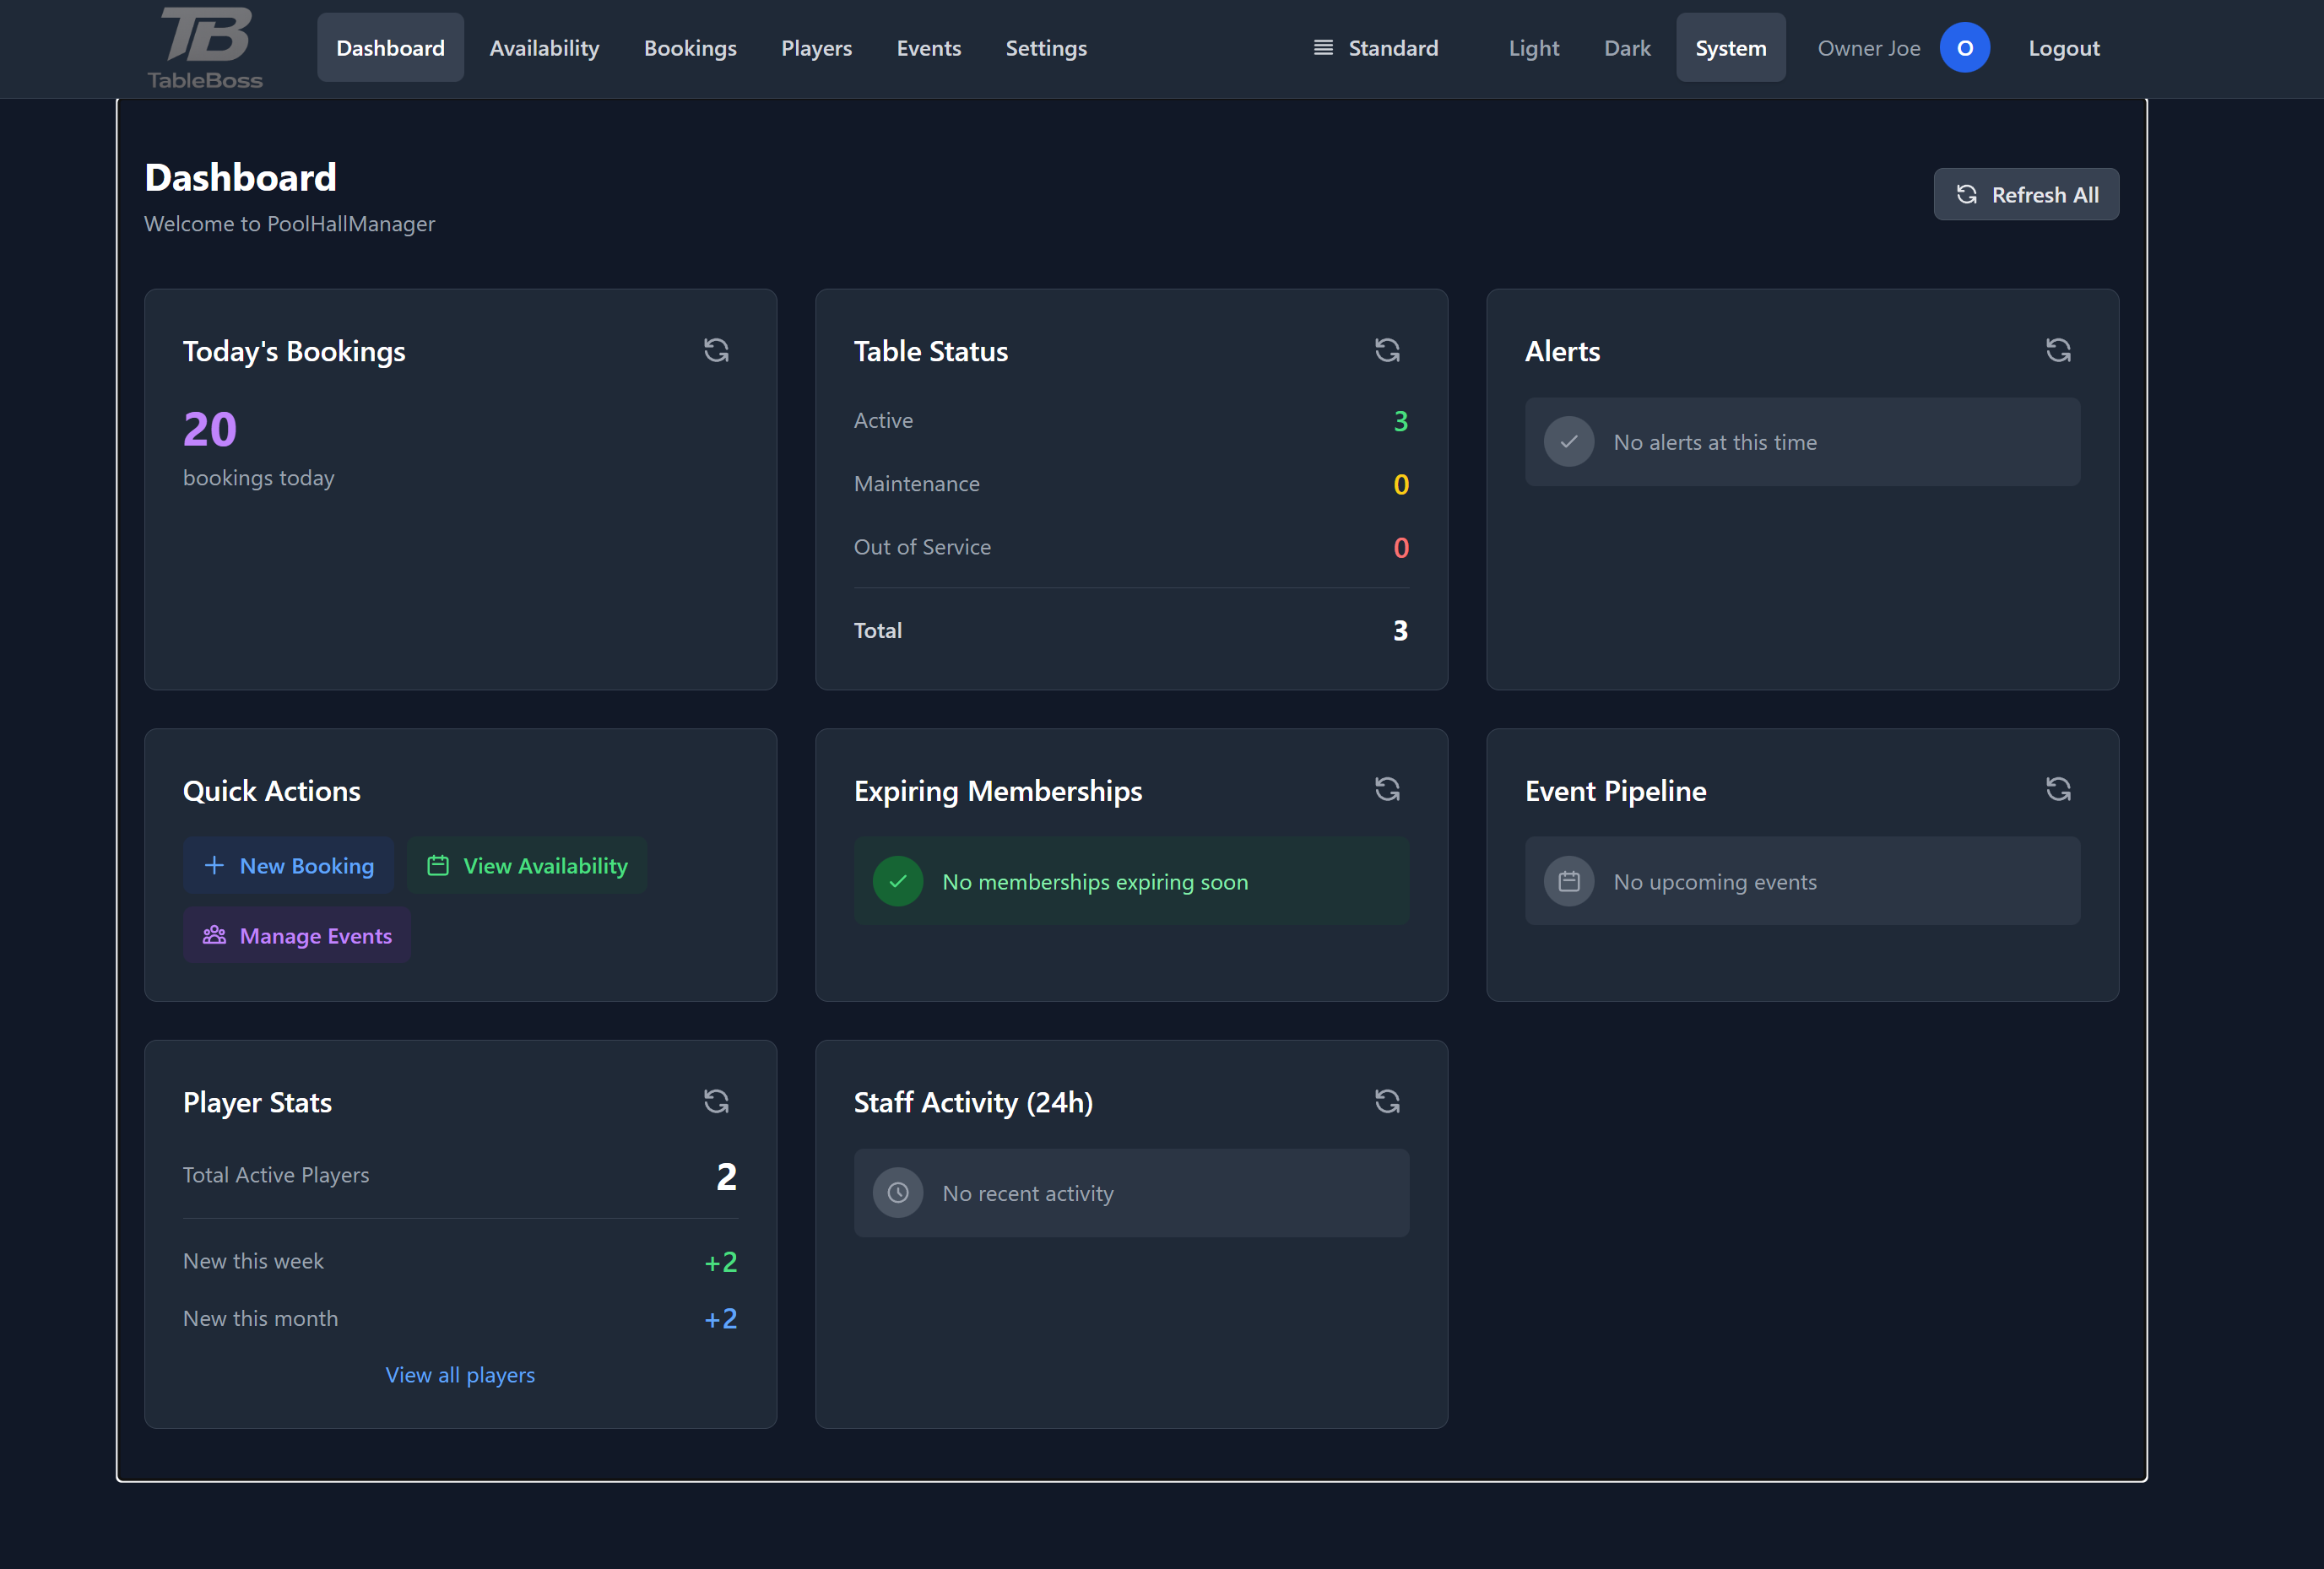
Task: Select the System theme mode
Action: pyautogui.click(x=1730, y=47)
